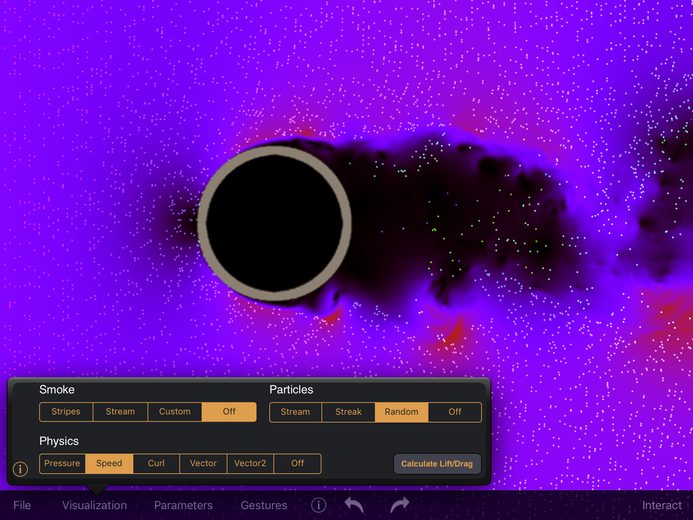Tap the black circular obstacle in the flow
The height and width of the screenshot is (520, 693).
(x=274, y=223)
